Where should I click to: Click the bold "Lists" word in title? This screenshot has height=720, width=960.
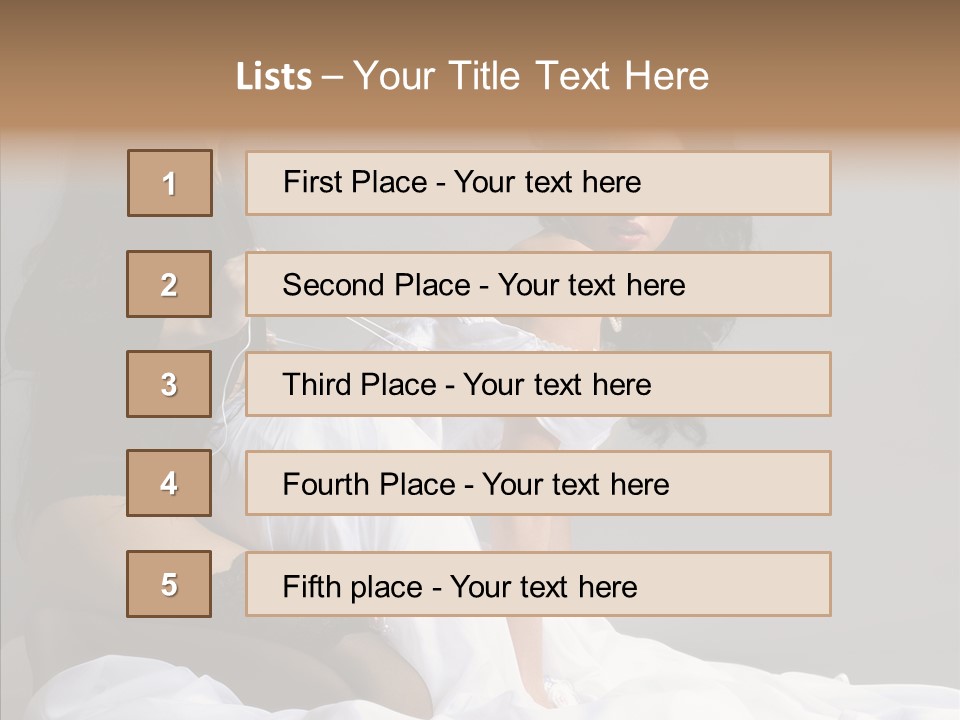(273, 76)
